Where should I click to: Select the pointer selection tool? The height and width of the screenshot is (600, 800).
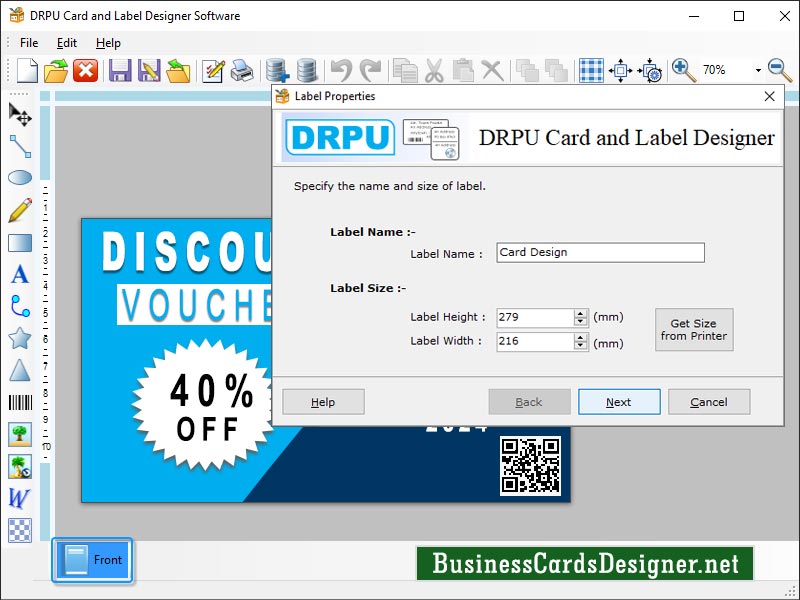(18, 114)
